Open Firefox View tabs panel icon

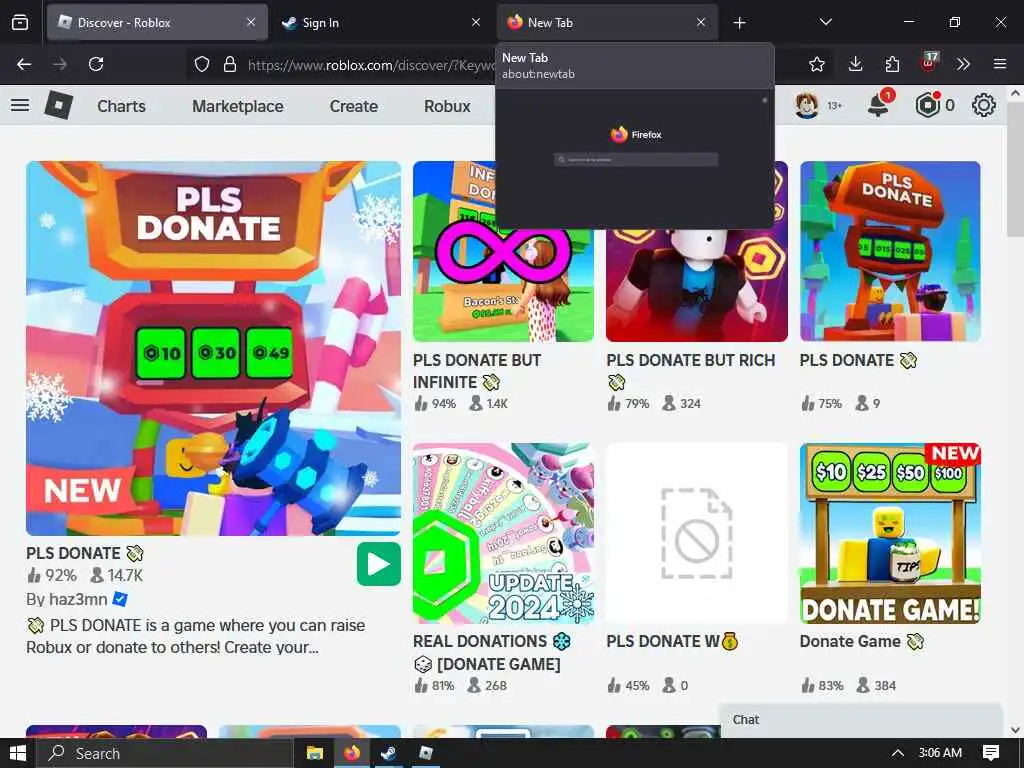pyautogui.click(x=20, y=22)
